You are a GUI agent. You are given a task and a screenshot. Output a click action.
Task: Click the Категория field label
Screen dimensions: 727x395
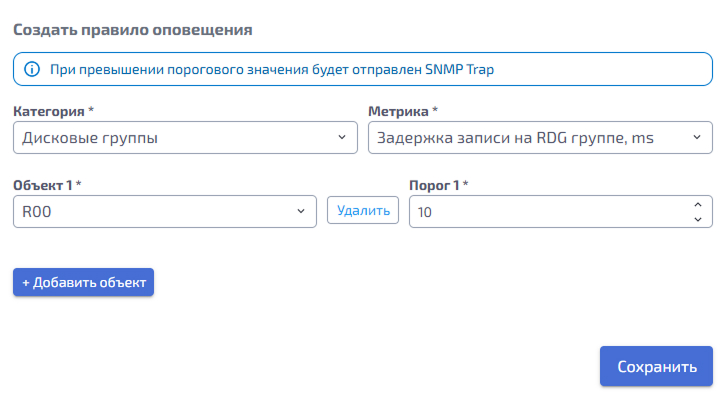click(x=53, y=111)
